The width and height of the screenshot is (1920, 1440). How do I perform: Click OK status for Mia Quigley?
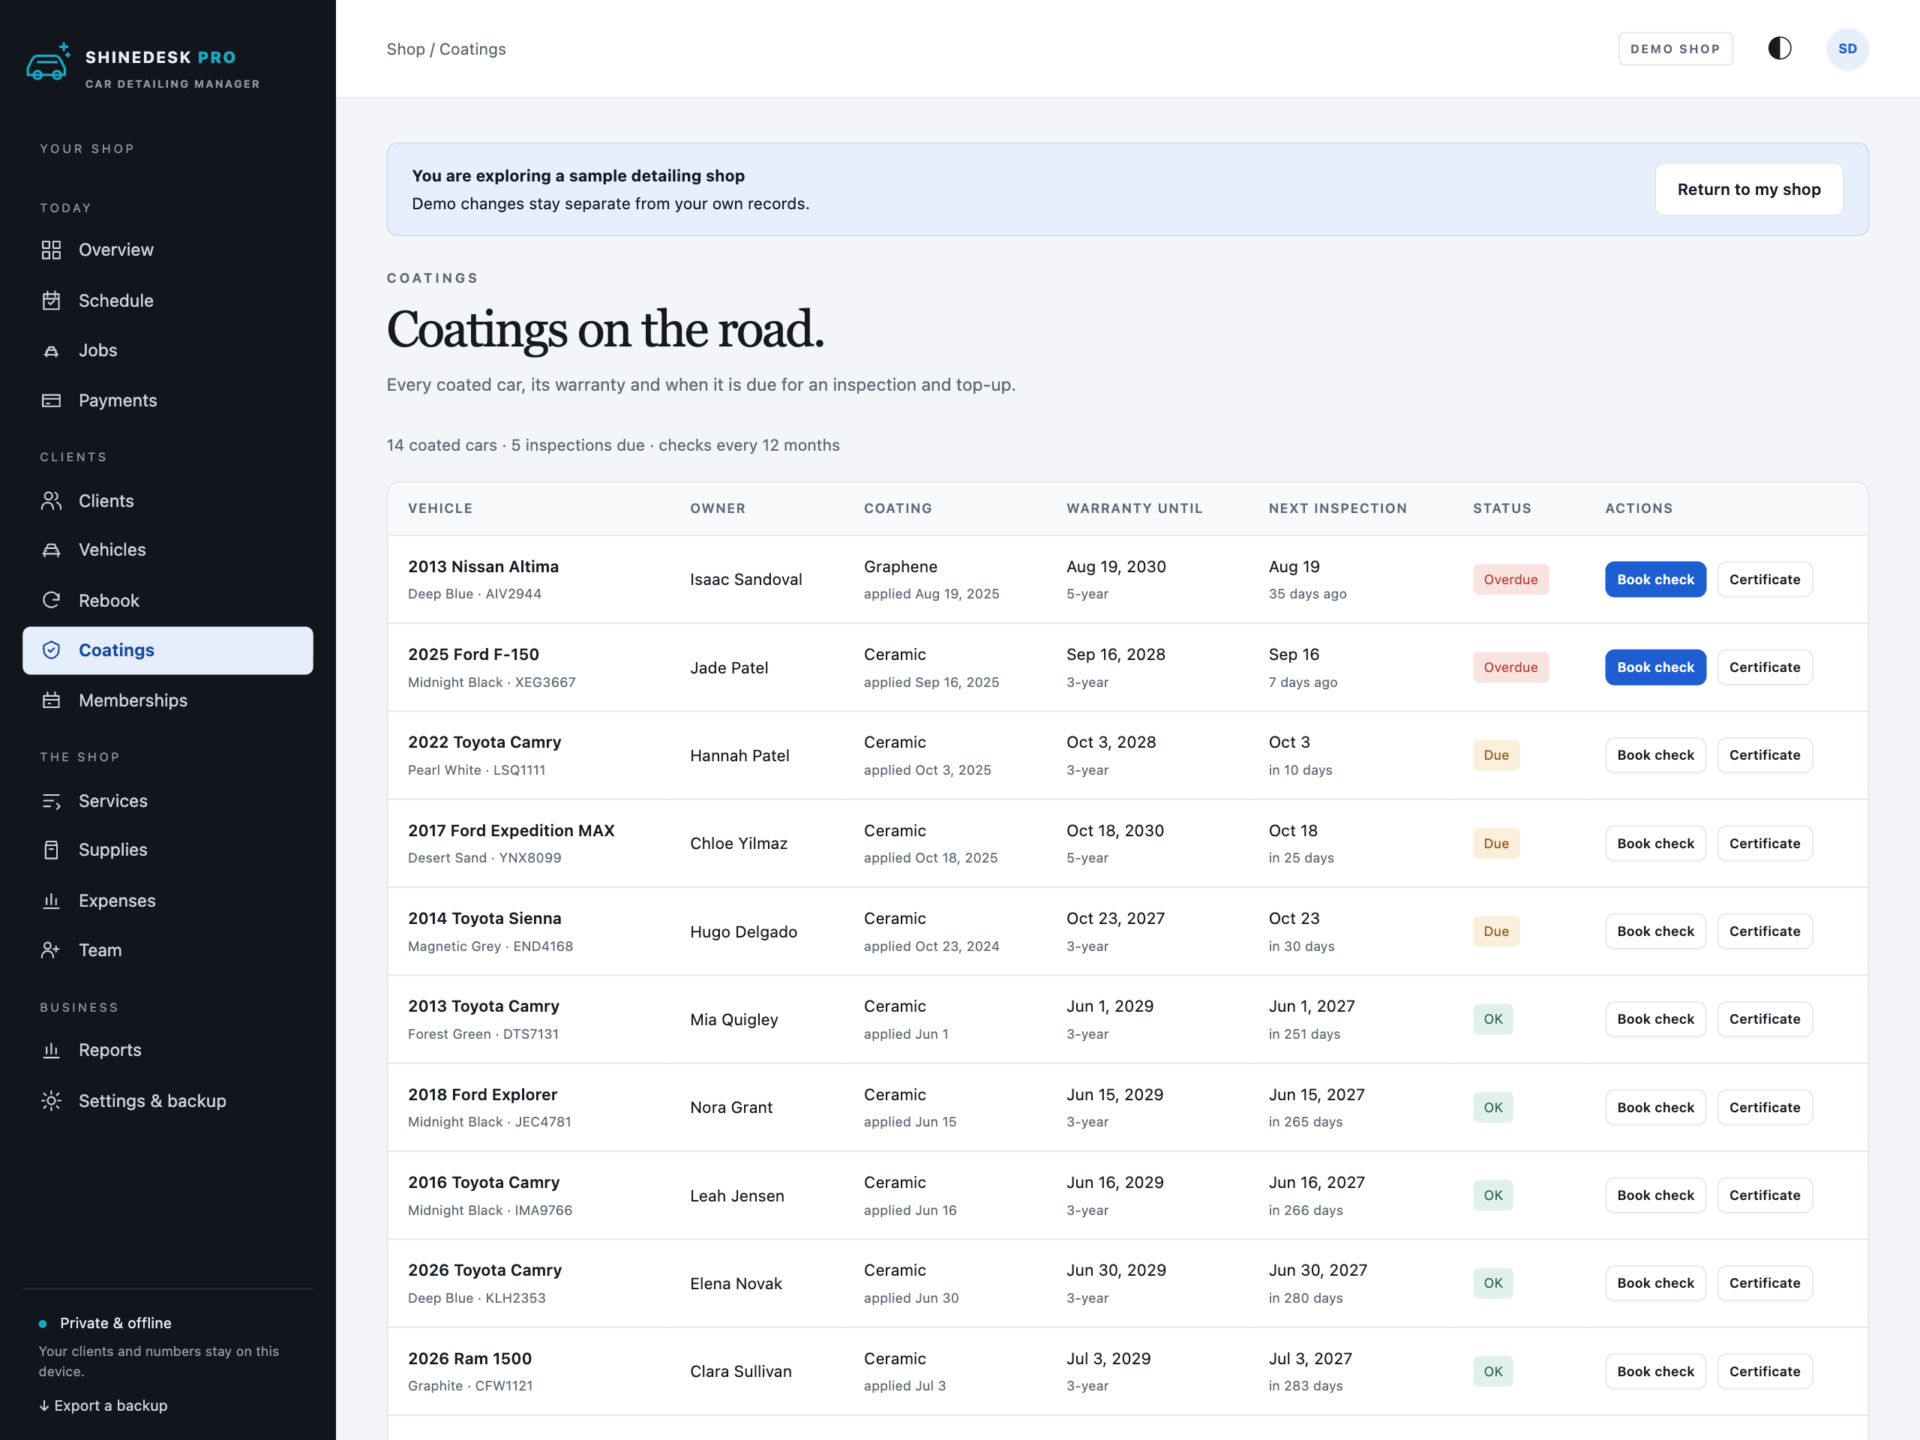click(1493, 1019)
